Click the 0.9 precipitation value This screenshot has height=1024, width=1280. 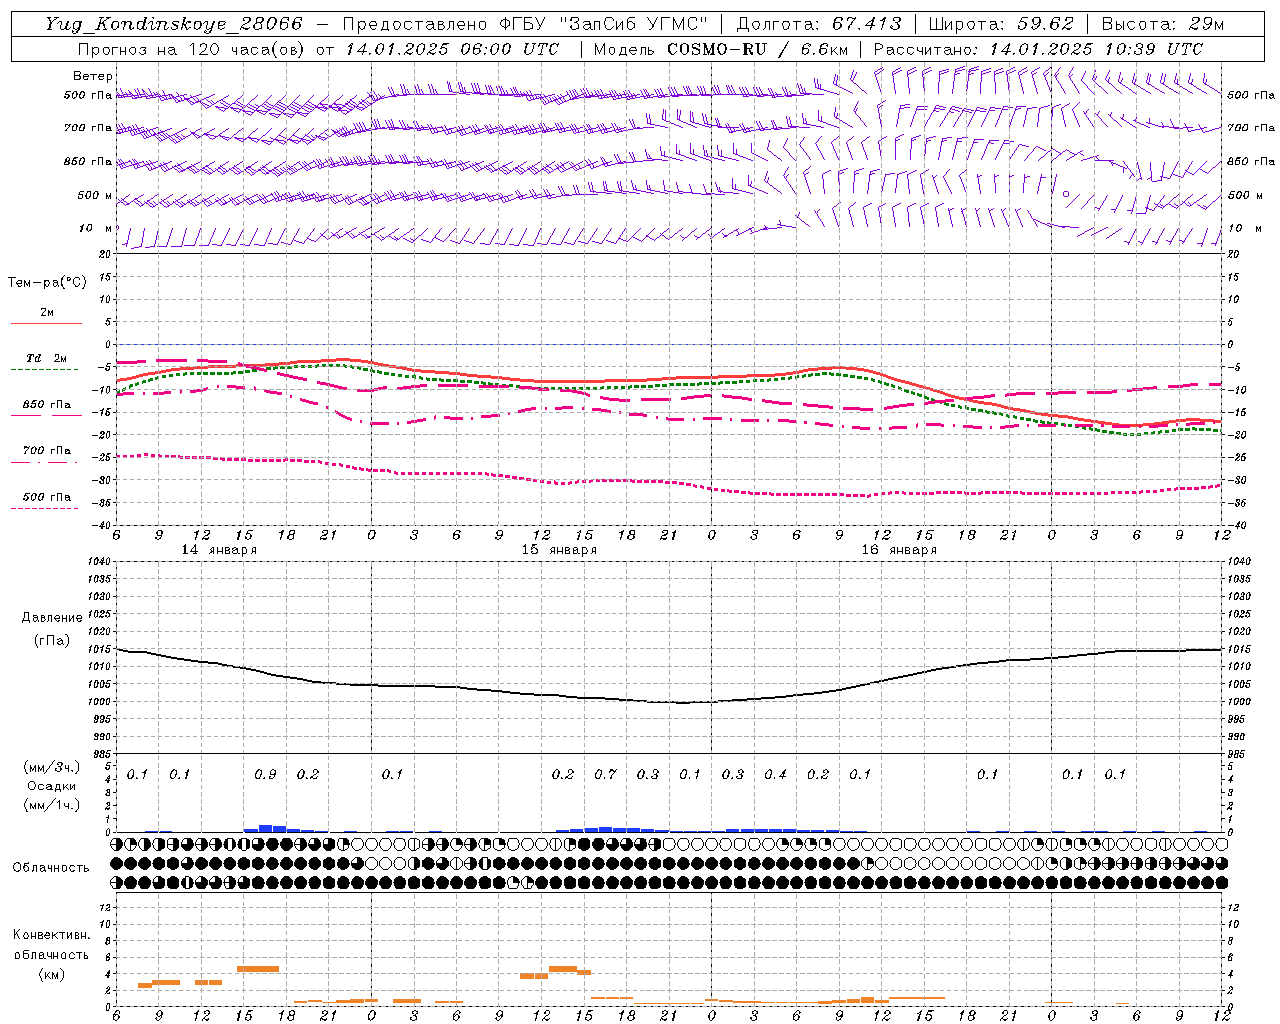pos(265,775)
